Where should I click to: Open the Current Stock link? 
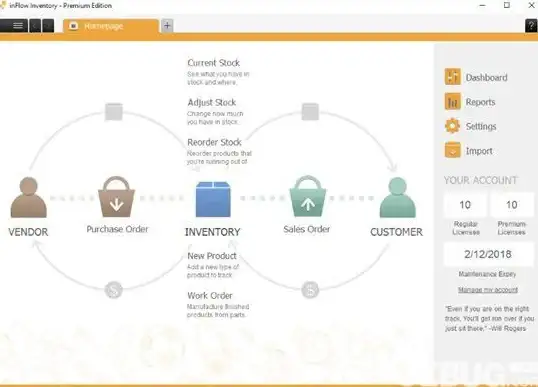tap(213, 63)
